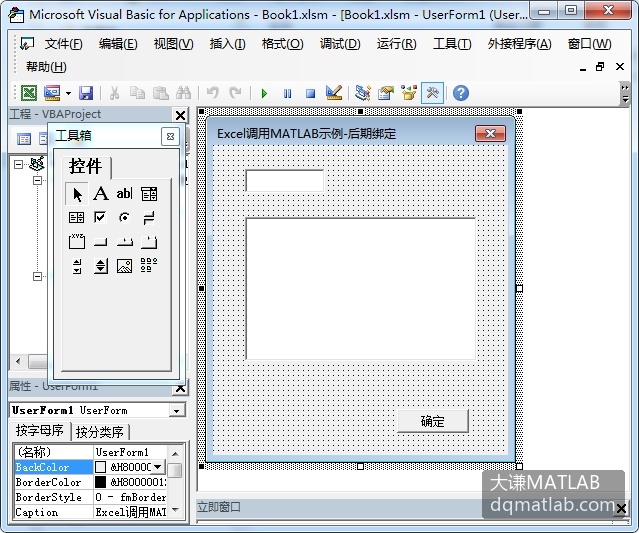
Task: Click the Paste toolbar icon
Action: tap(161, 93)
